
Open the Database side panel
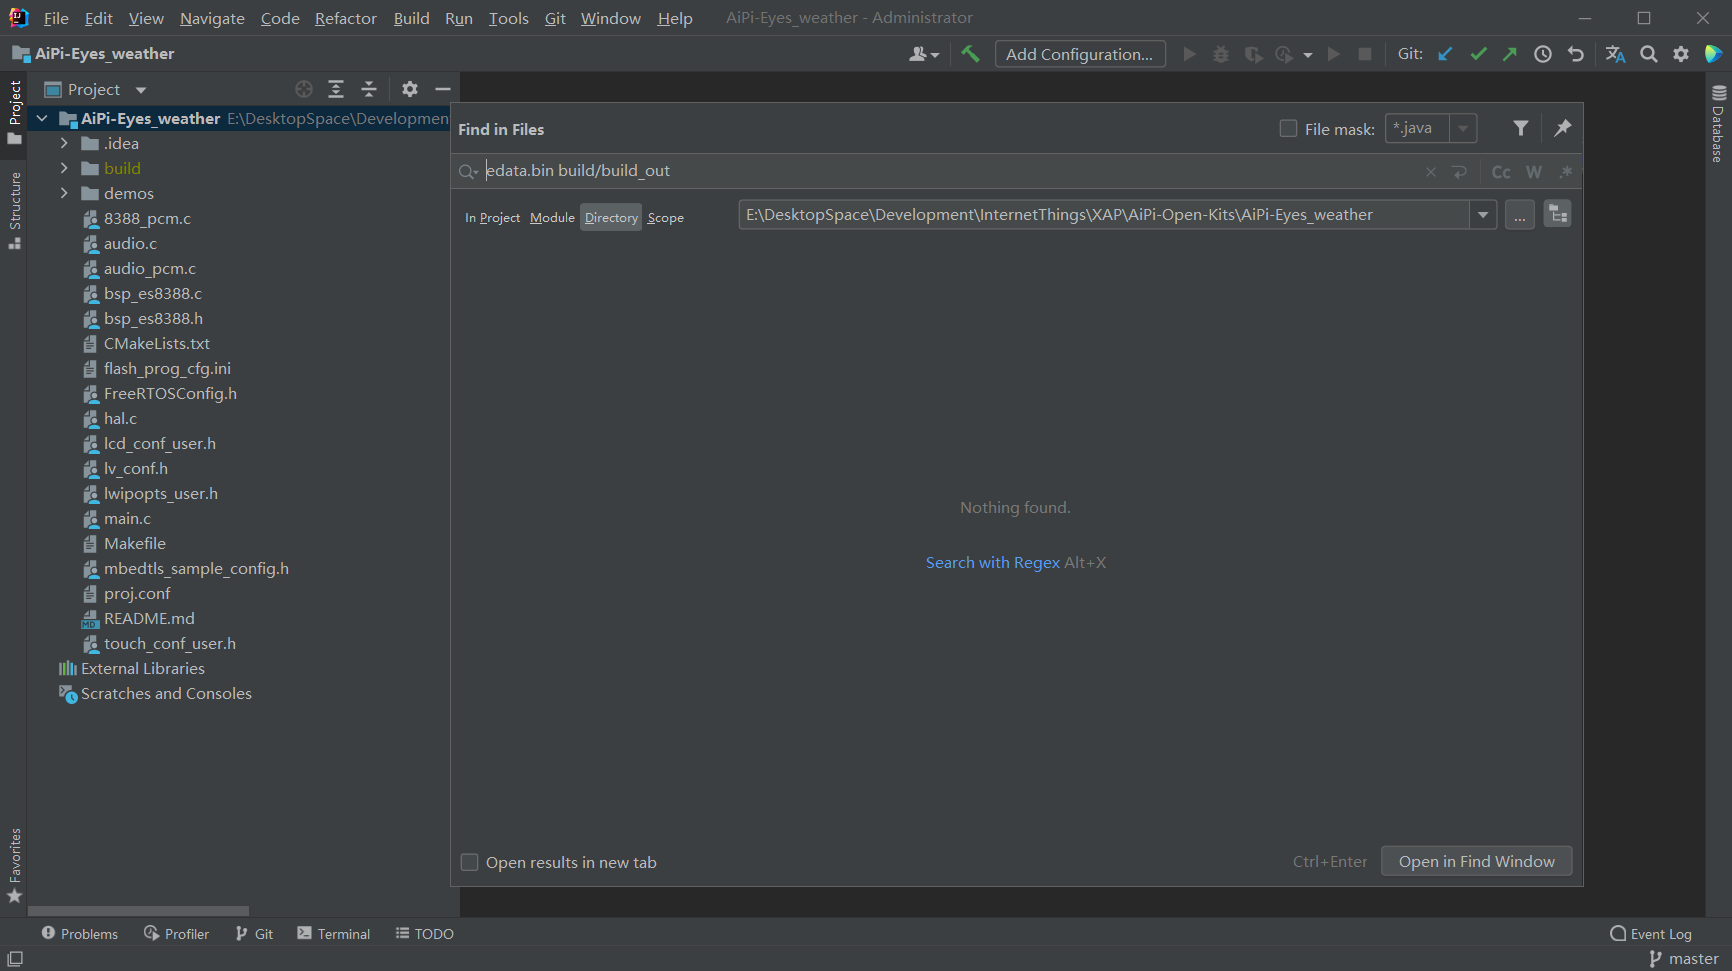pos(1718,124)
